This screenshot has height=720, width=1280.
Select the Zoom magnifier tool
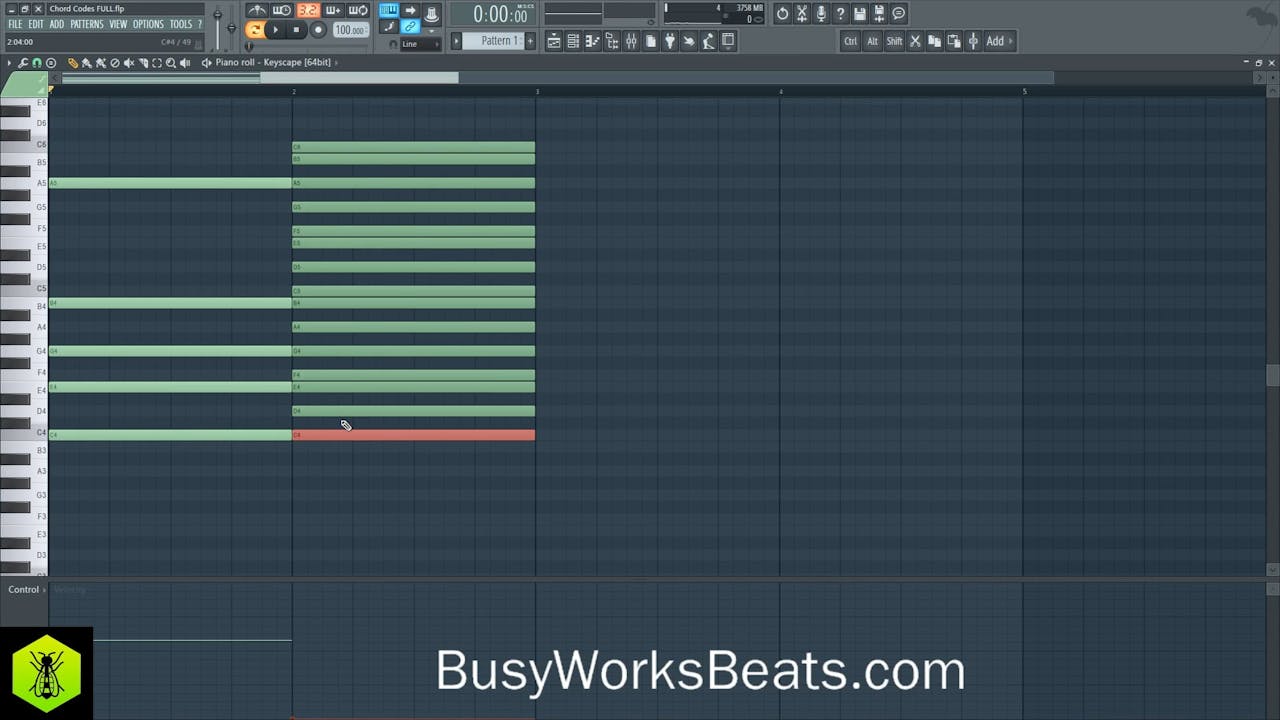[171, 63]
